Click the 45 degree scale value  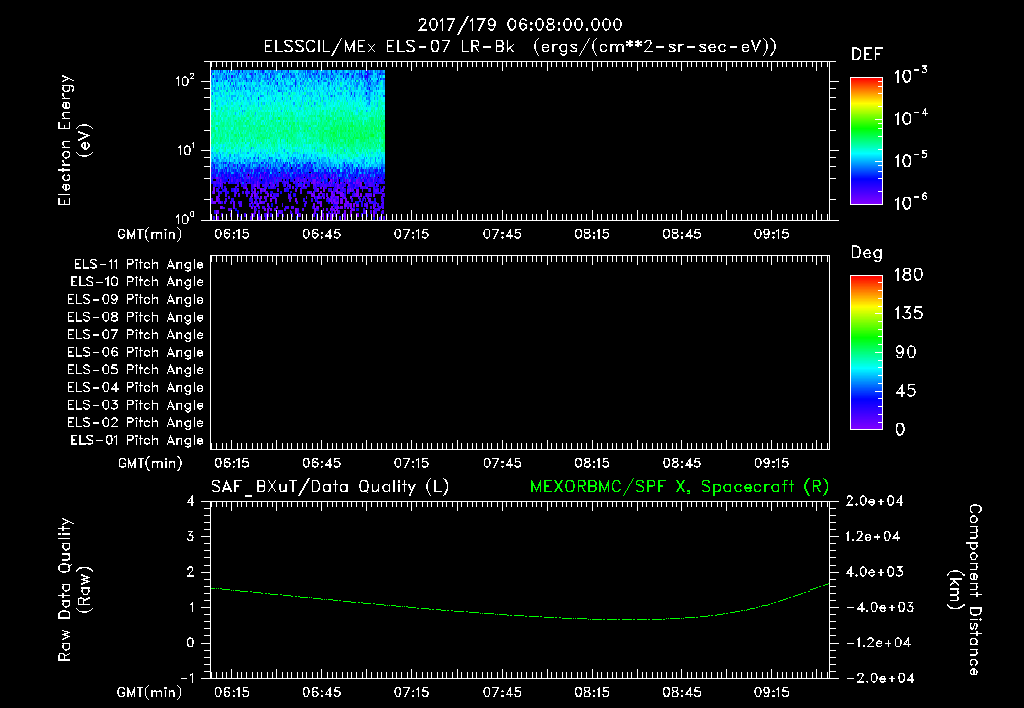pos(906,391)
